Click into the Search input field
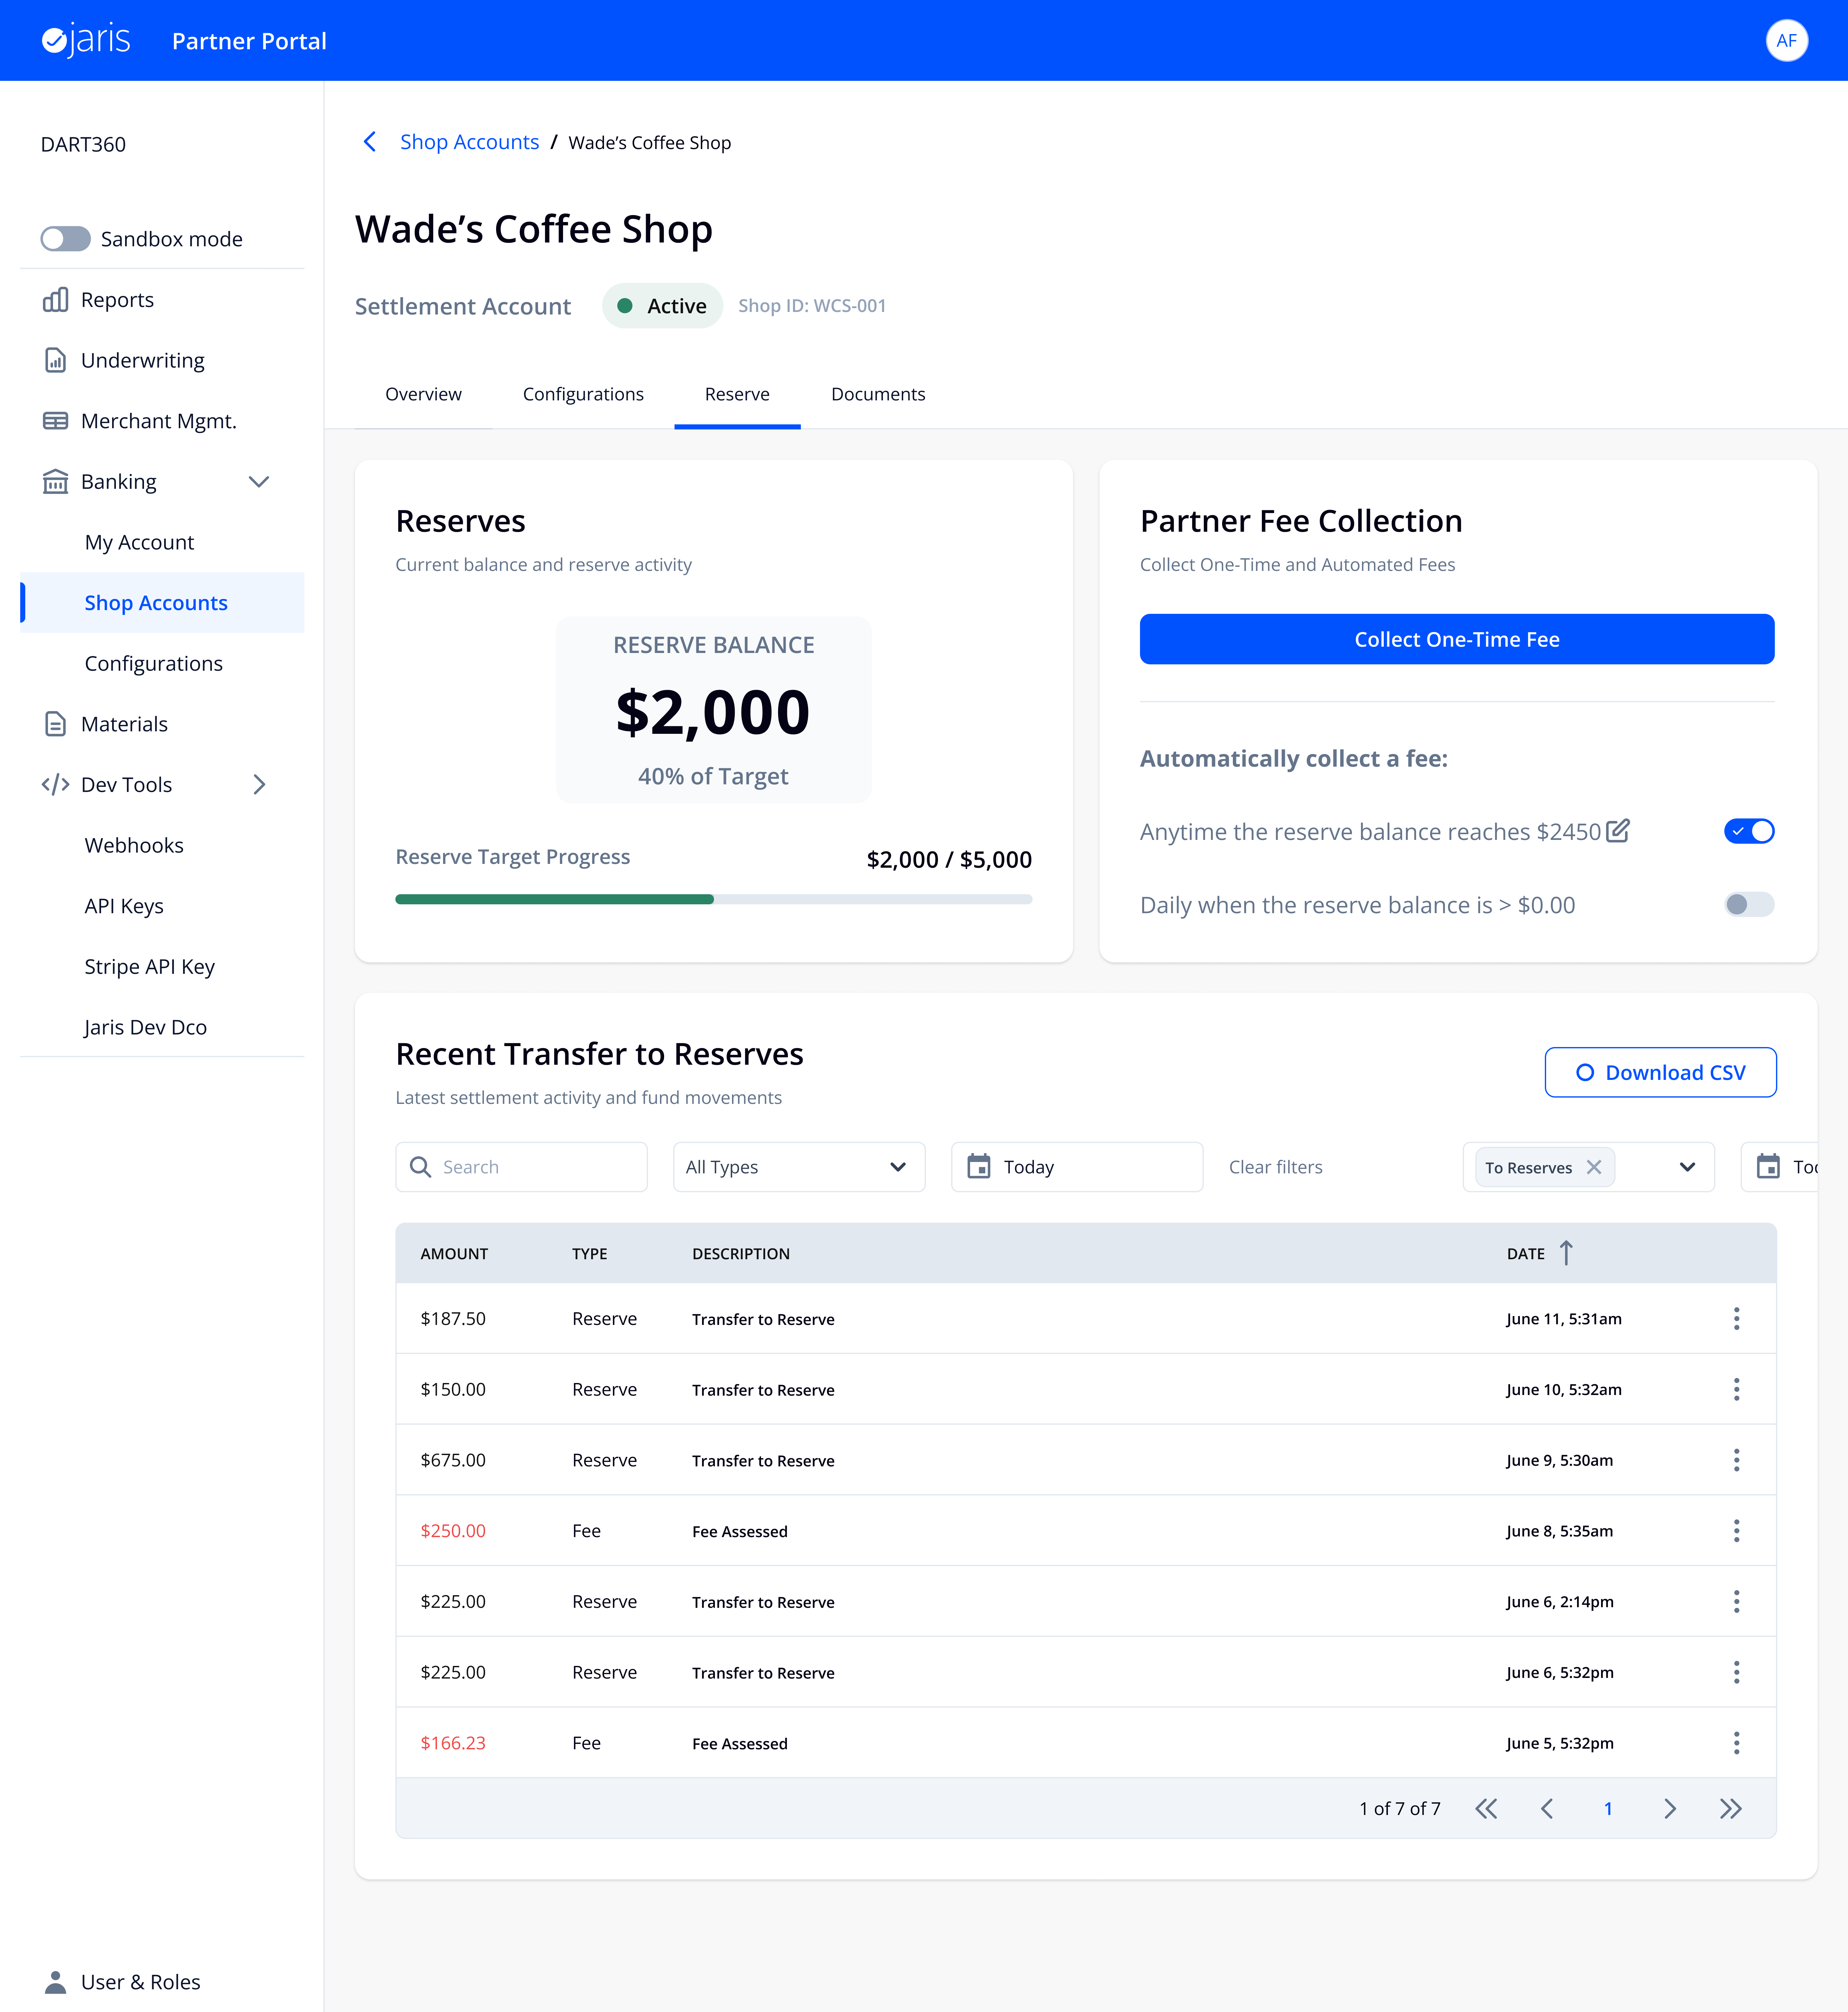 pos(521,1167)
